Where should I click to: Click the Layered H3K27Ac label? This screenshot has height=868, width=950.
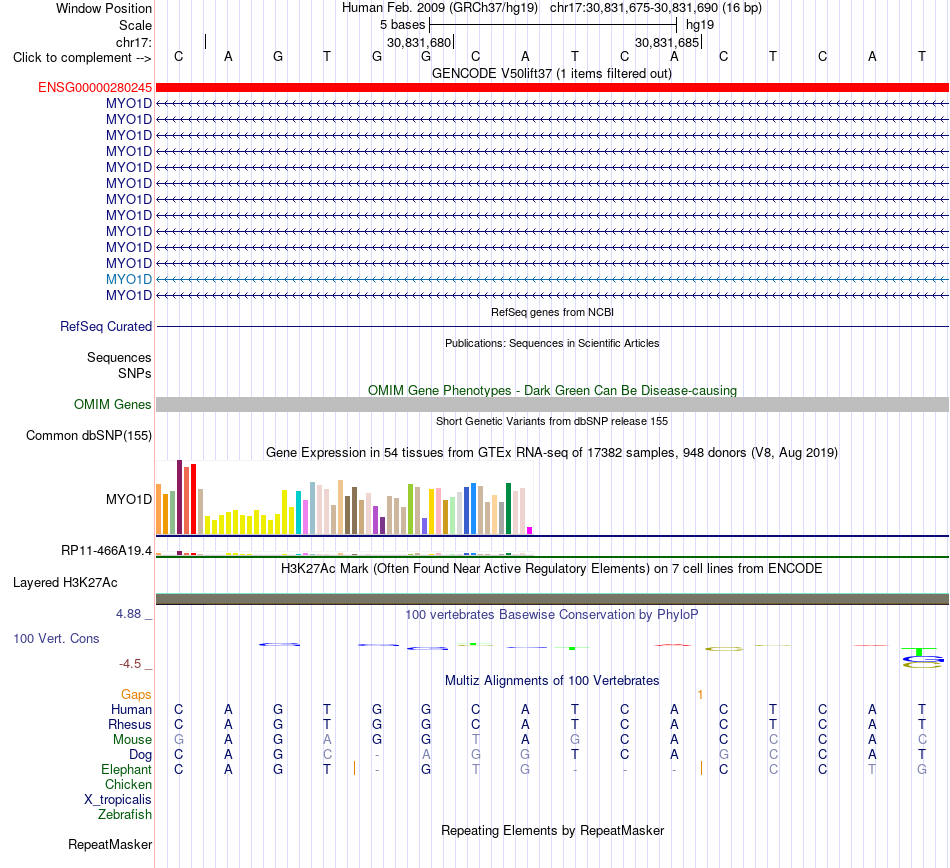pos(65,583)
